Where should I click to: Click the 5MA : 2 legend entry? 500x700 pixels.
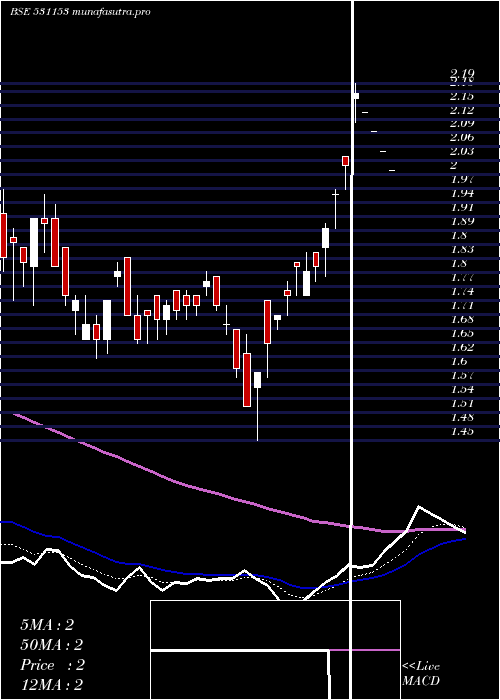(x=46, y=625)
